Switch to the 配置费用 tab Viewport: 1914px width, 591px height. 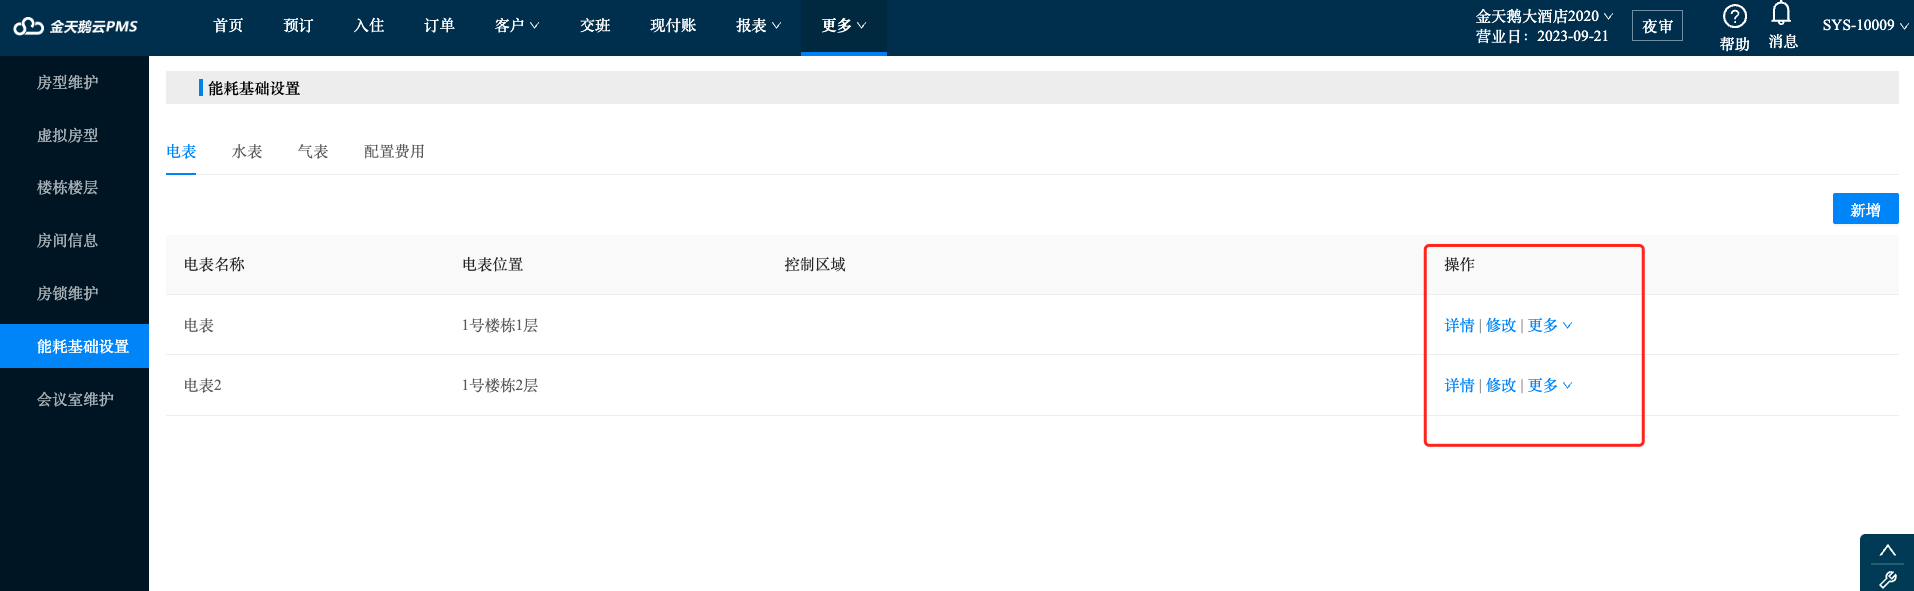coord(394,152)
